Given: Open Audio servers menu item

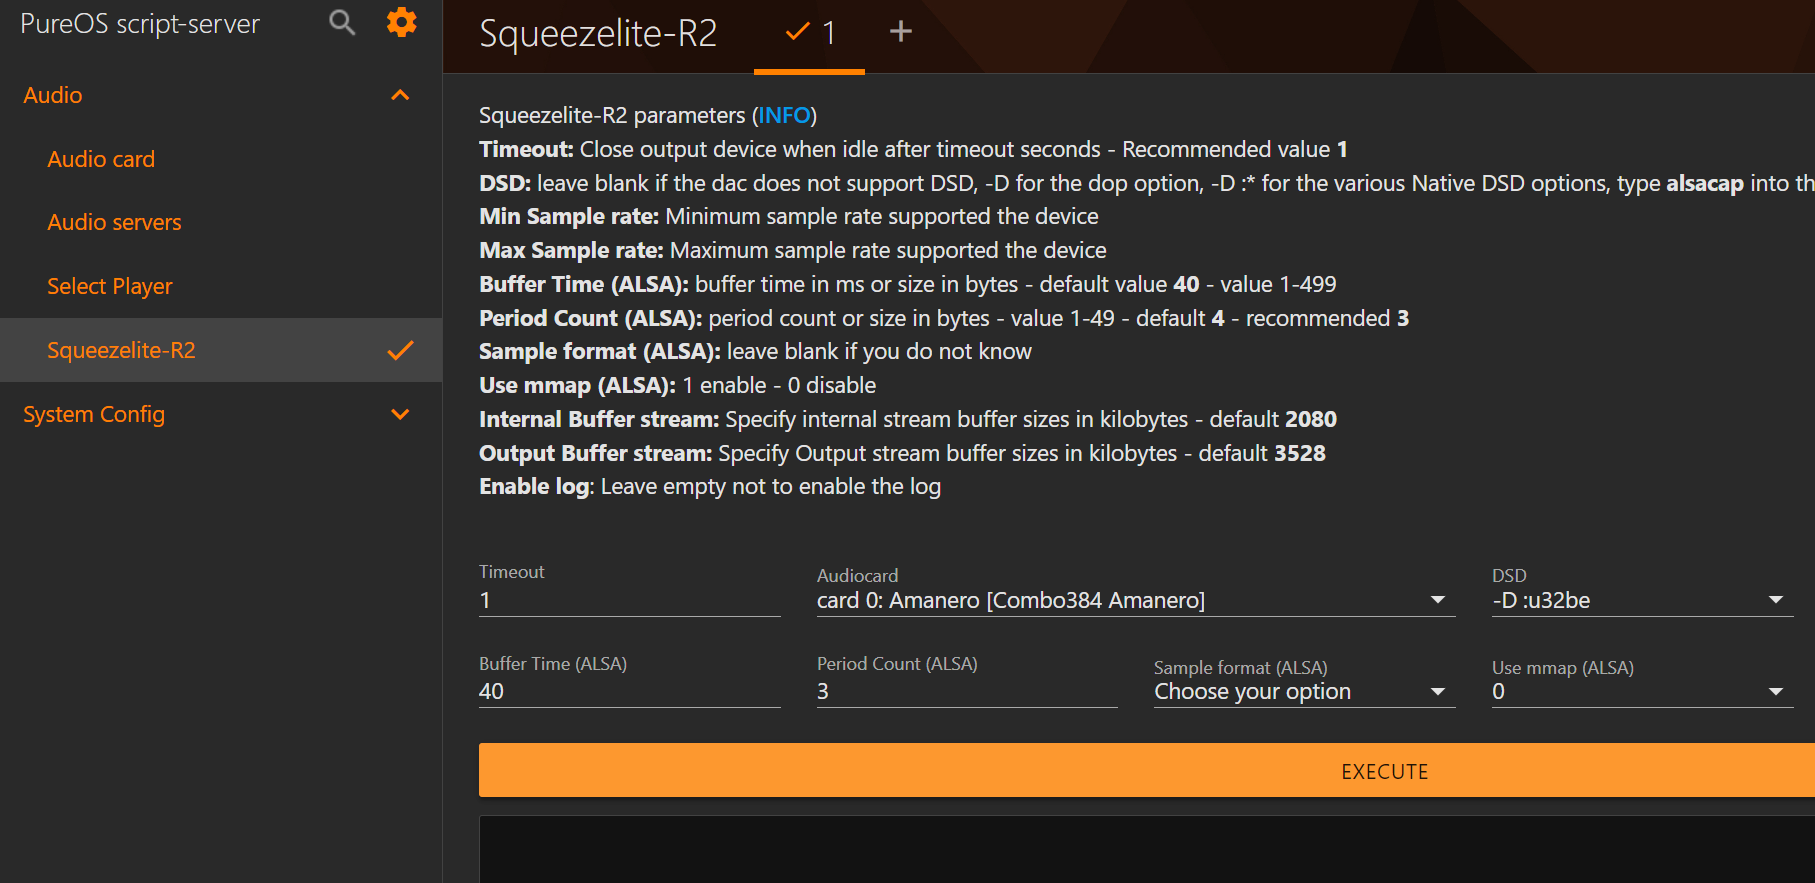Looking at the screenshot, I should click(114, 222).
